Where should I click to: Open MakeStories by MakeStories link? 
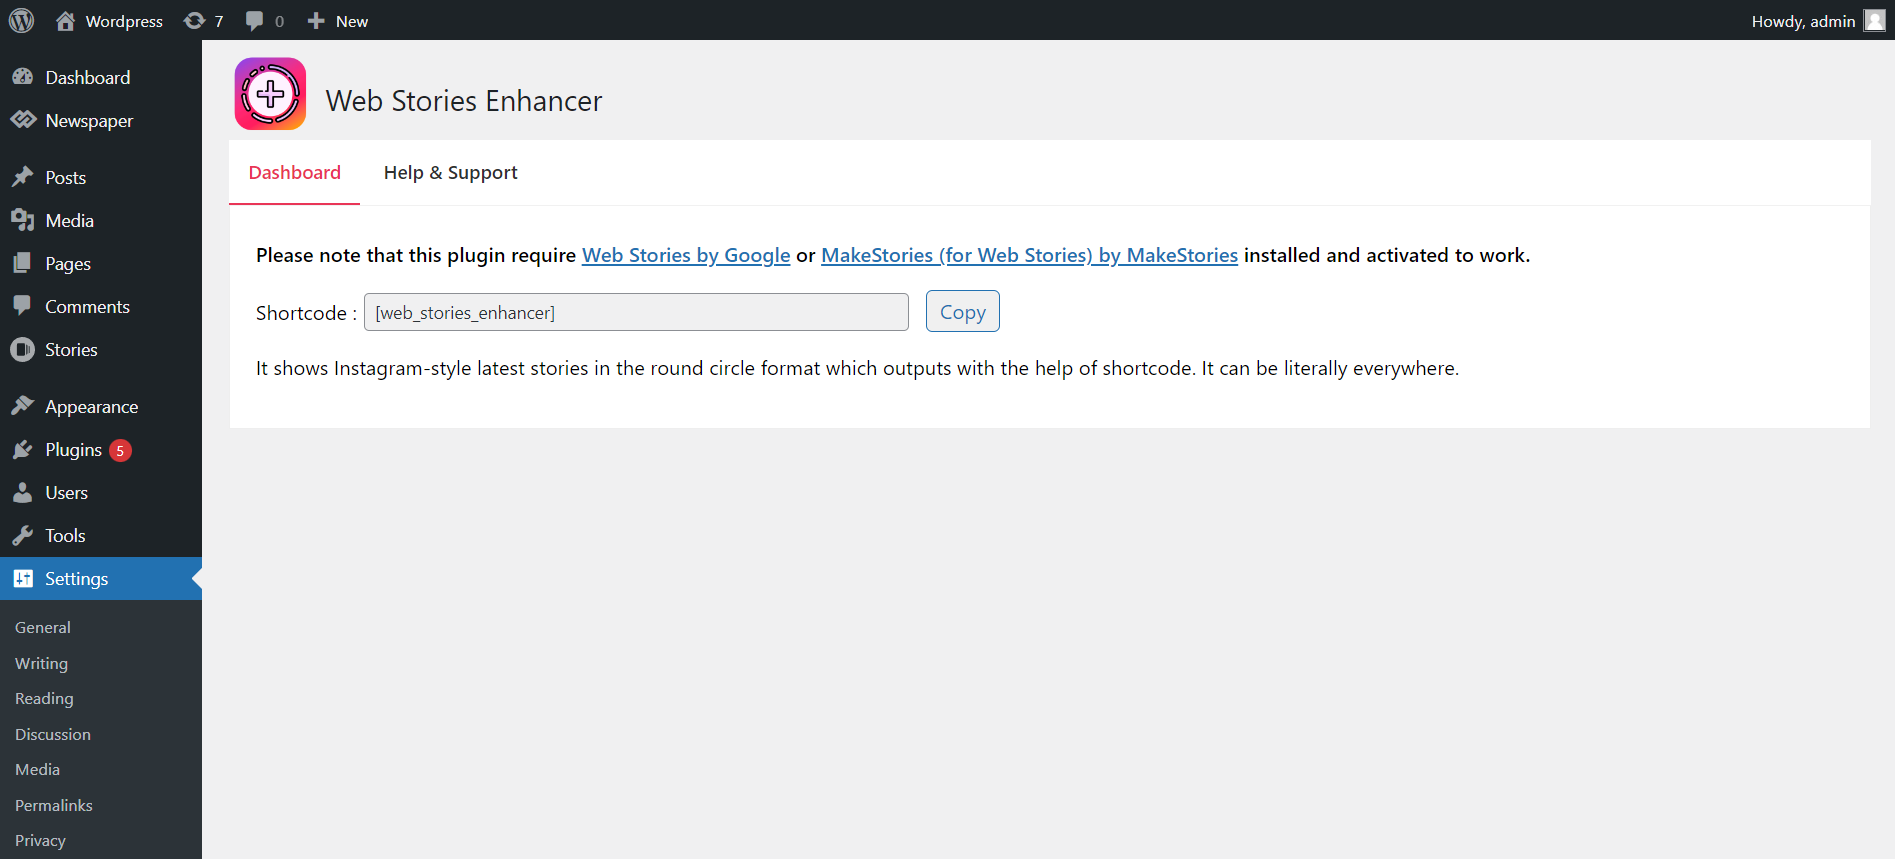(1029, 255)
